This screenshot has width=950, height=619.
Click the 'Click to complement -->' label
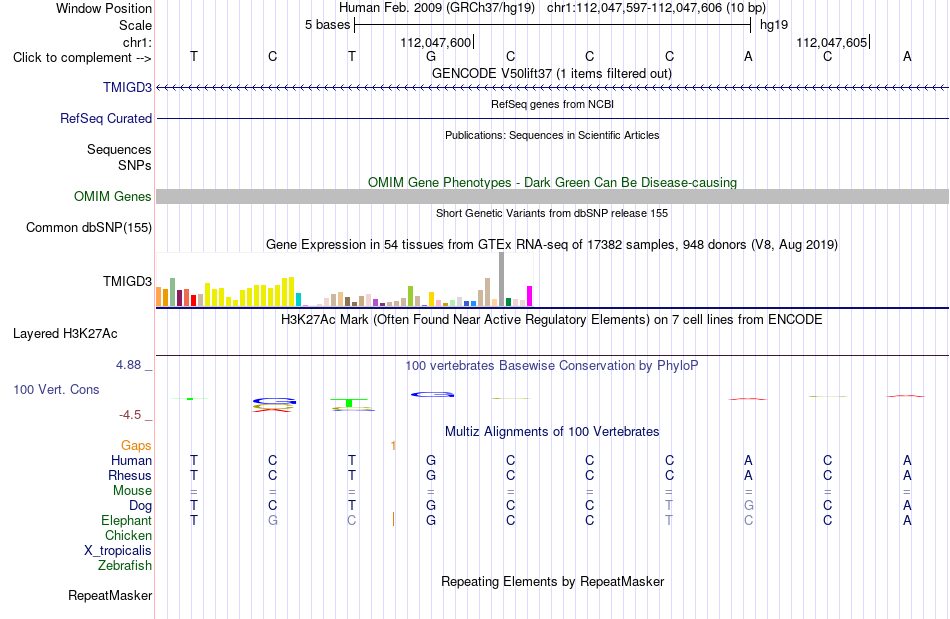click(82, 58)
